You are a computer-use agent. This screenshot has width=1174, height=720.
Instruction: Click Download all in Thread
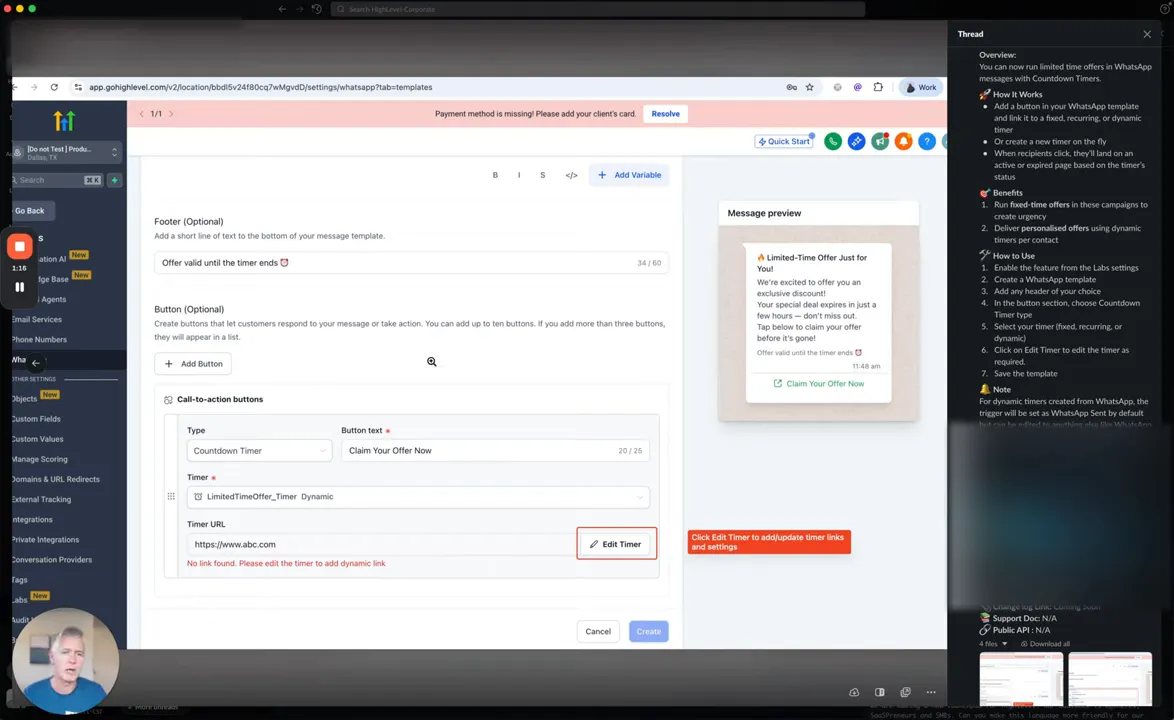[x=1045, y=644]
